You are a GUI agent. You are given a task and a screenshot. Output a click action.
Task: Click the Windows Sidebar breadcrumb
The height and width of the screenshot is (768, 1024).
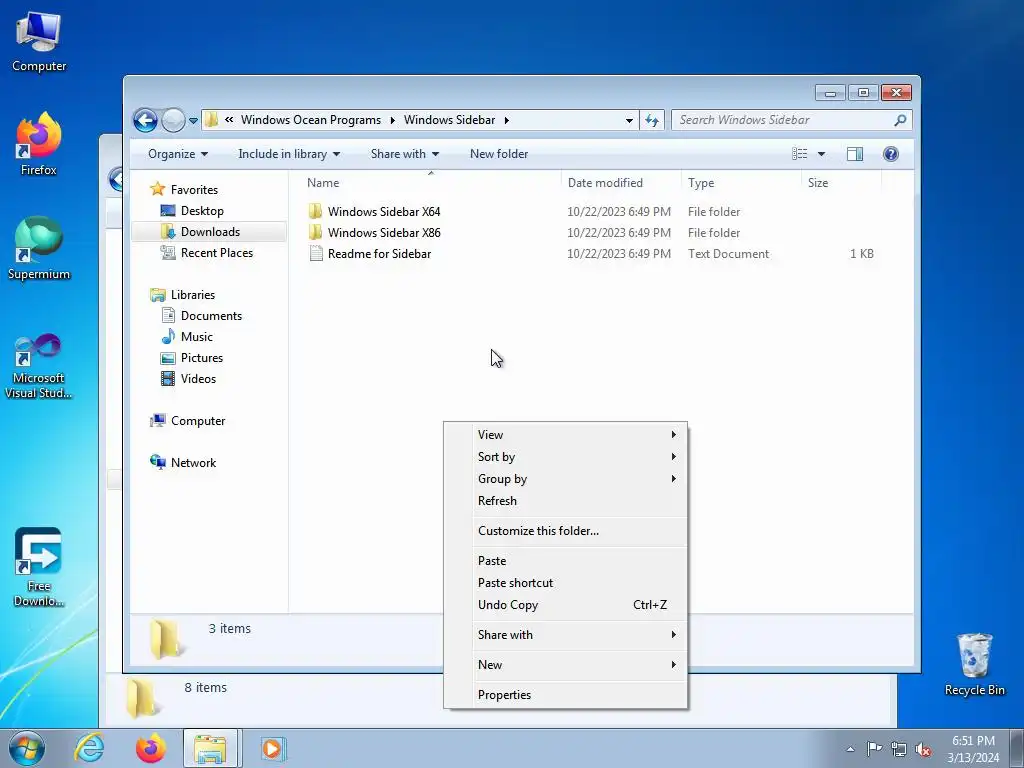449,120
